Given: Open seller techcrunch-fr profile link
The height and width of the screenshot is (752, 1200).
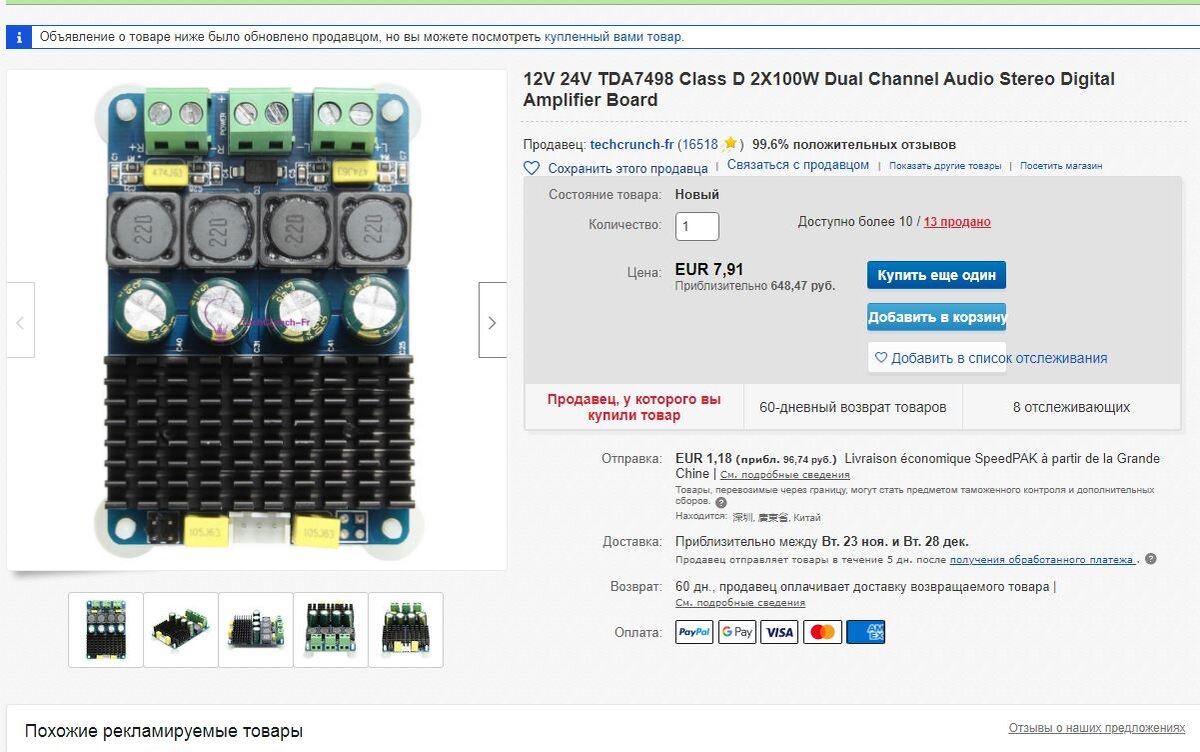Looking at the screenshot, I should [632, 144].
